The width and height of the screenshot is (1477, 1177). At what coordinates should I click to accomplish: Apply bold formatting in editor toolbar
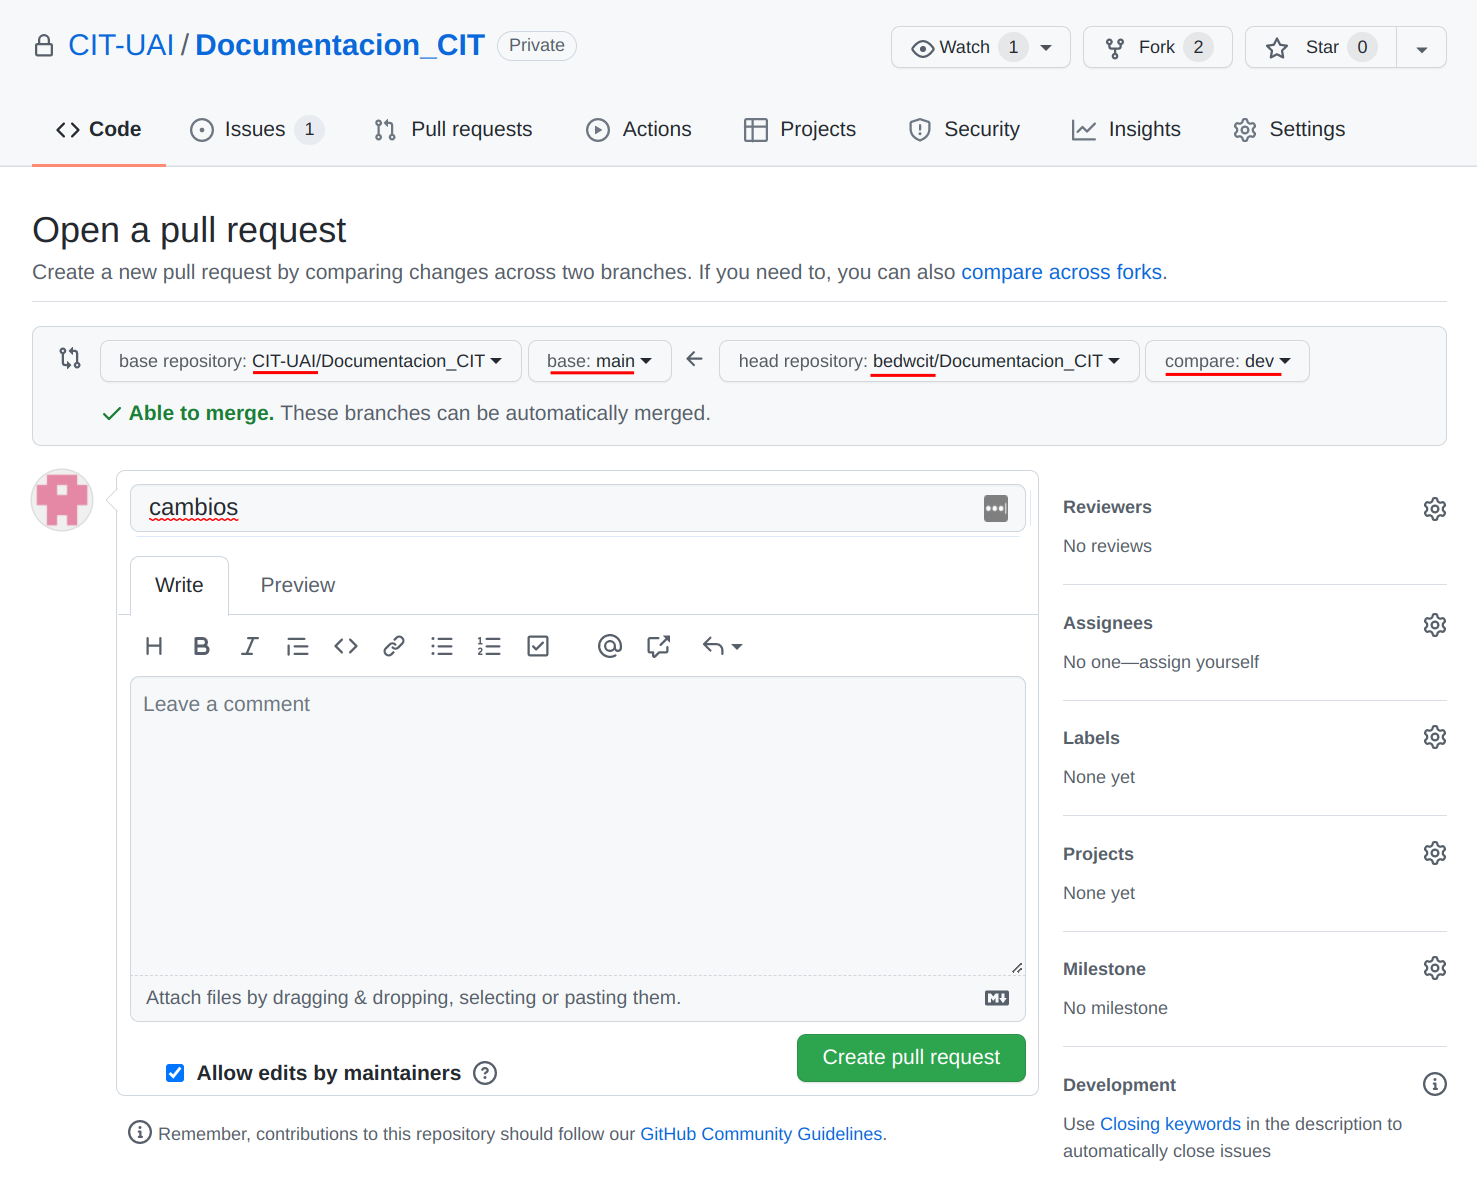pyautogui.click(x=201, y=646)
